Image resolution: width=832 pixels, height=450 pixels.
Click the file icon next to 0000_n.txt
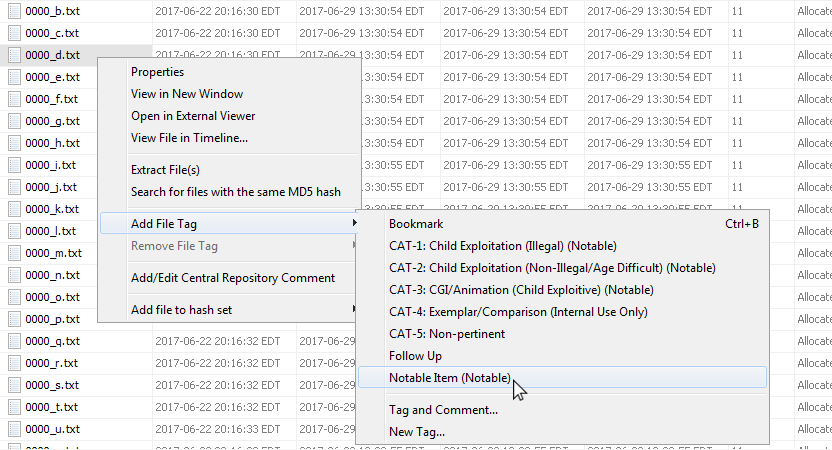click(14, 275)
